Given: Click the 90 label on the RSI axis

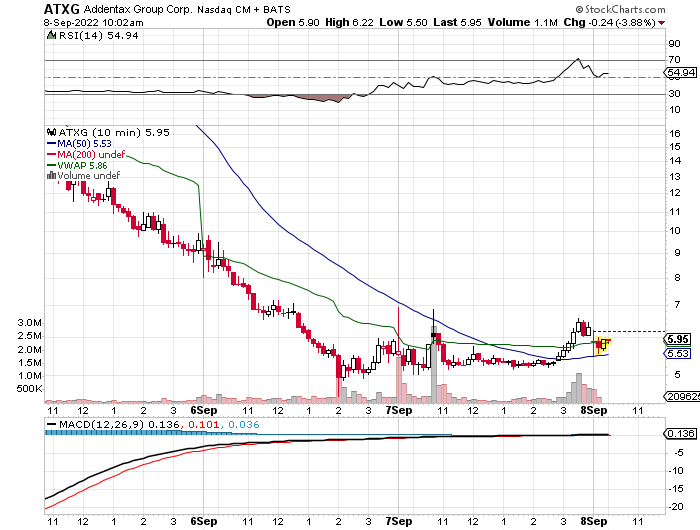Looking at the screenshot, I should pyautogui.click(x=674, y=44).
